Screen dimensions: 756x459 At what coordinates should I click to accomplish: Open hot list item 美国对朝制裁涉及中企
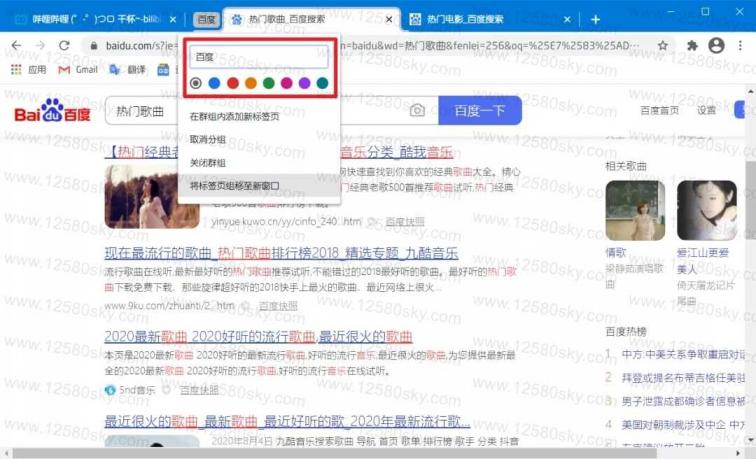(684, 424)
